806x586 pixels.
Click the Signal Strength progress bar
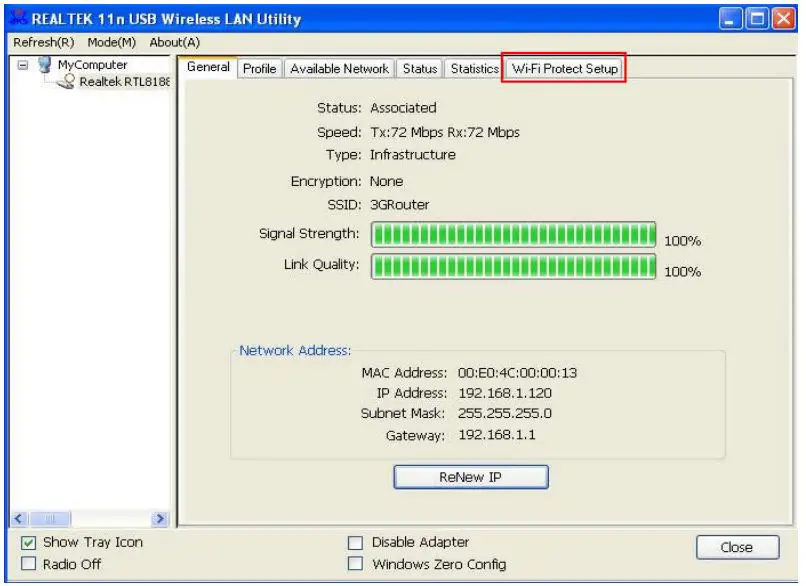(514, 235)
